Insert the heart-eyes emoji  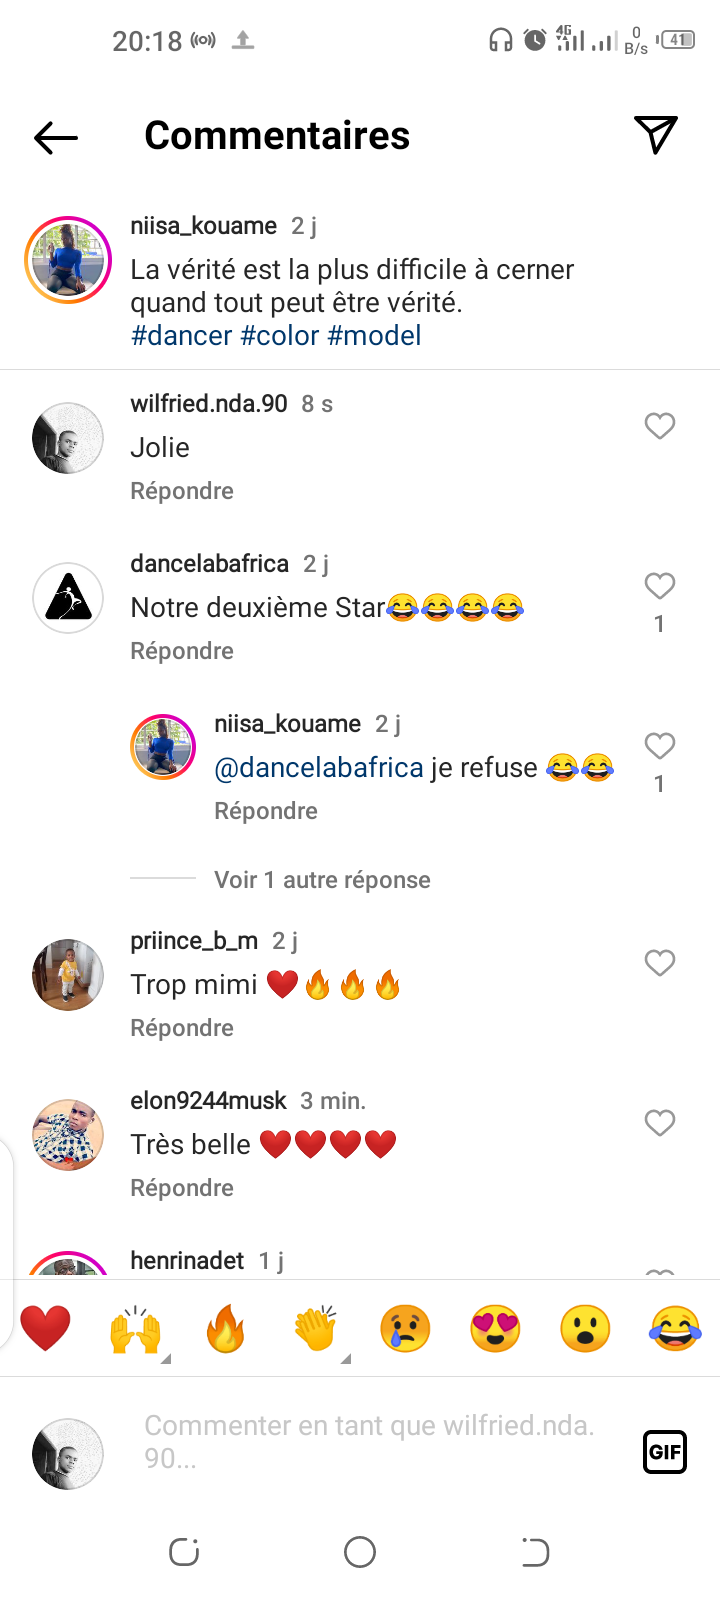pos(495,1329)
